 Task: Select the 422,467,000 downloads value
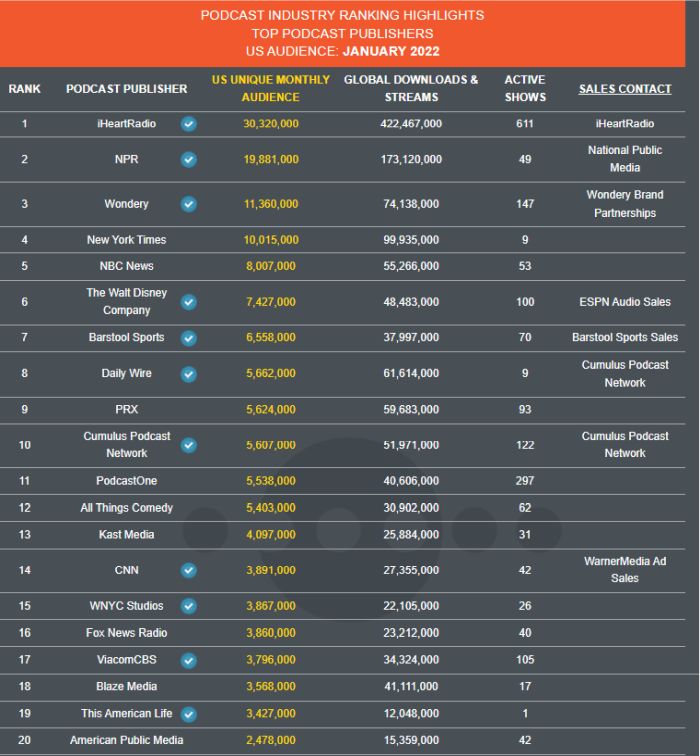click(x=411, y=124)
